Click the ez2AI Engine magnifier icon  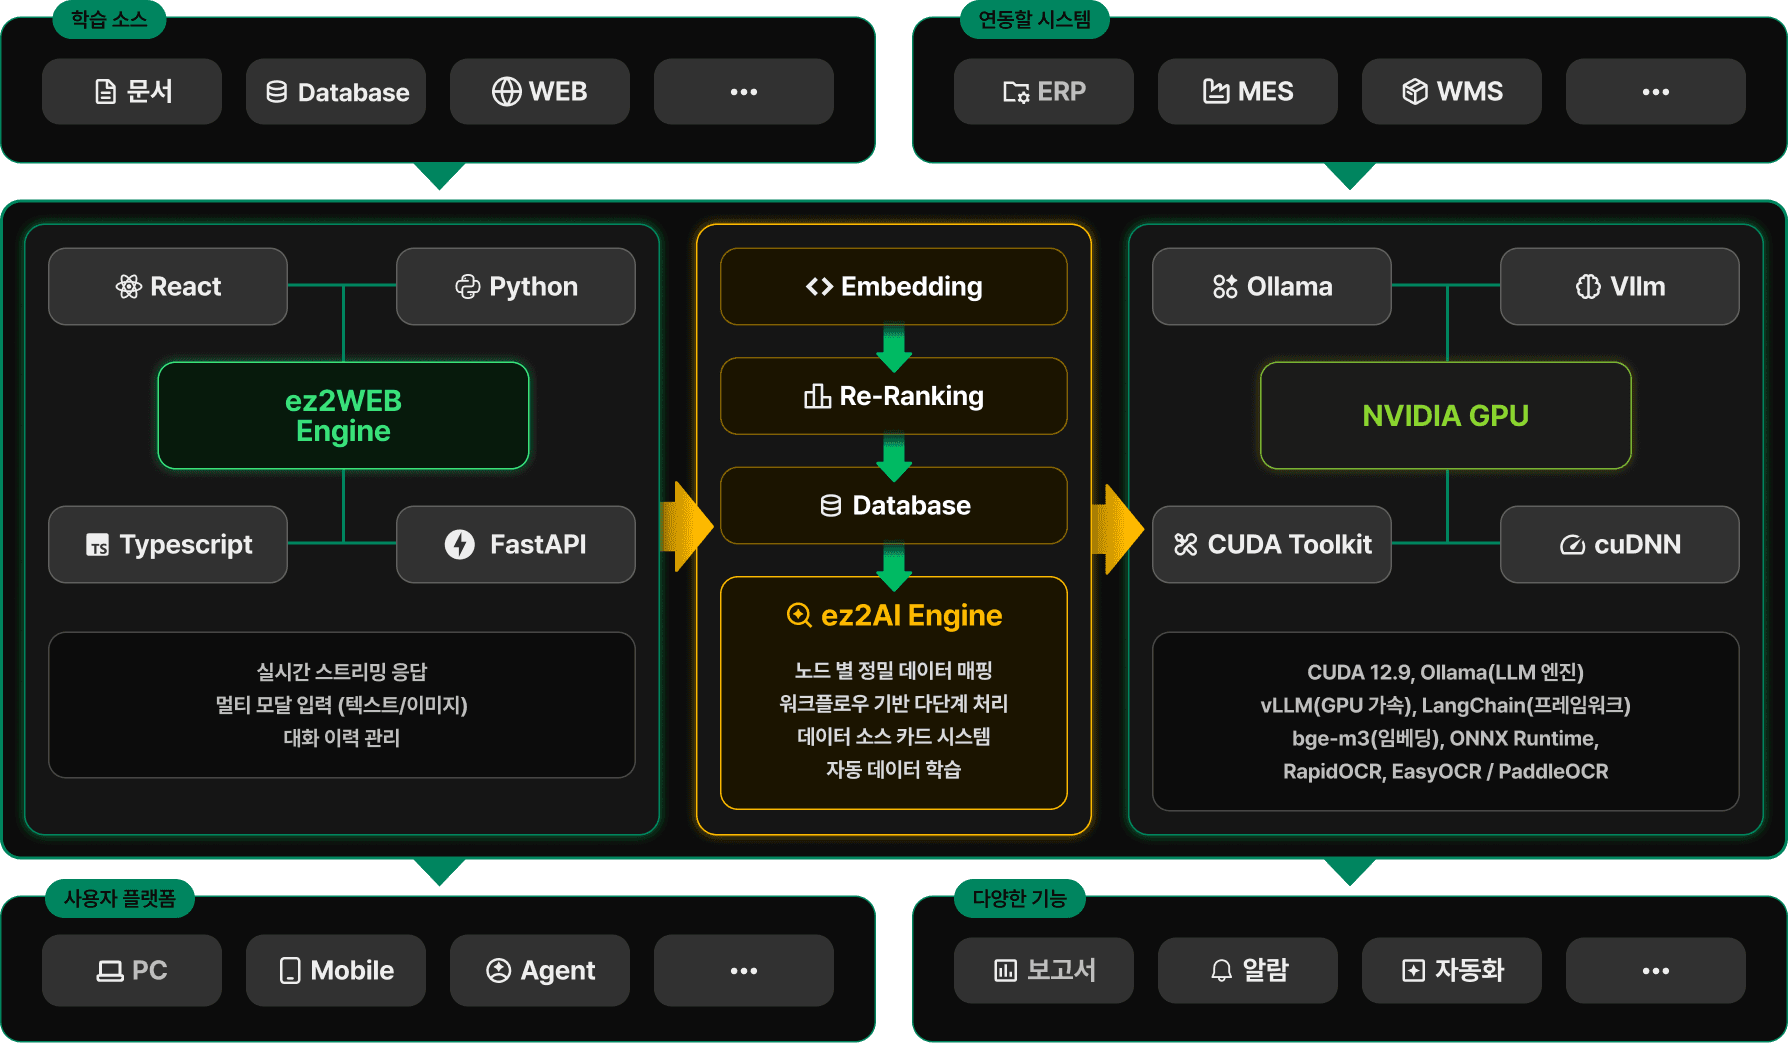point(799,615)
